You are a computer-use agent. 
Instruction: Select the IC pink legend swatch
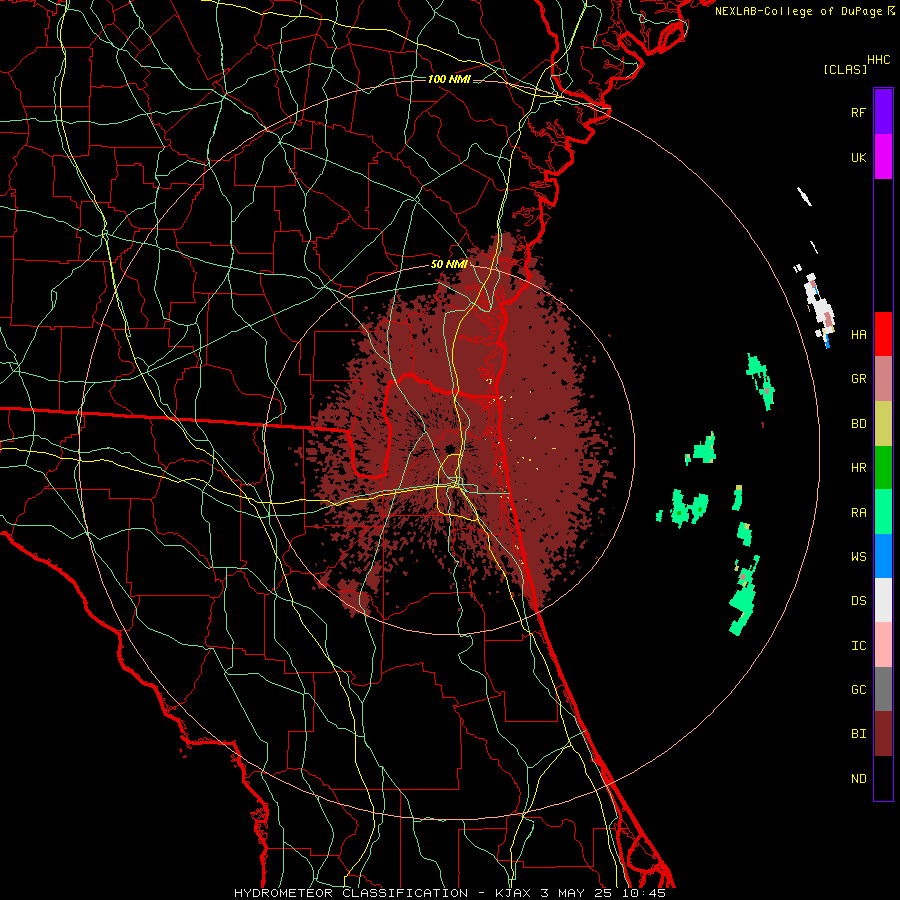tap(883, 645)
